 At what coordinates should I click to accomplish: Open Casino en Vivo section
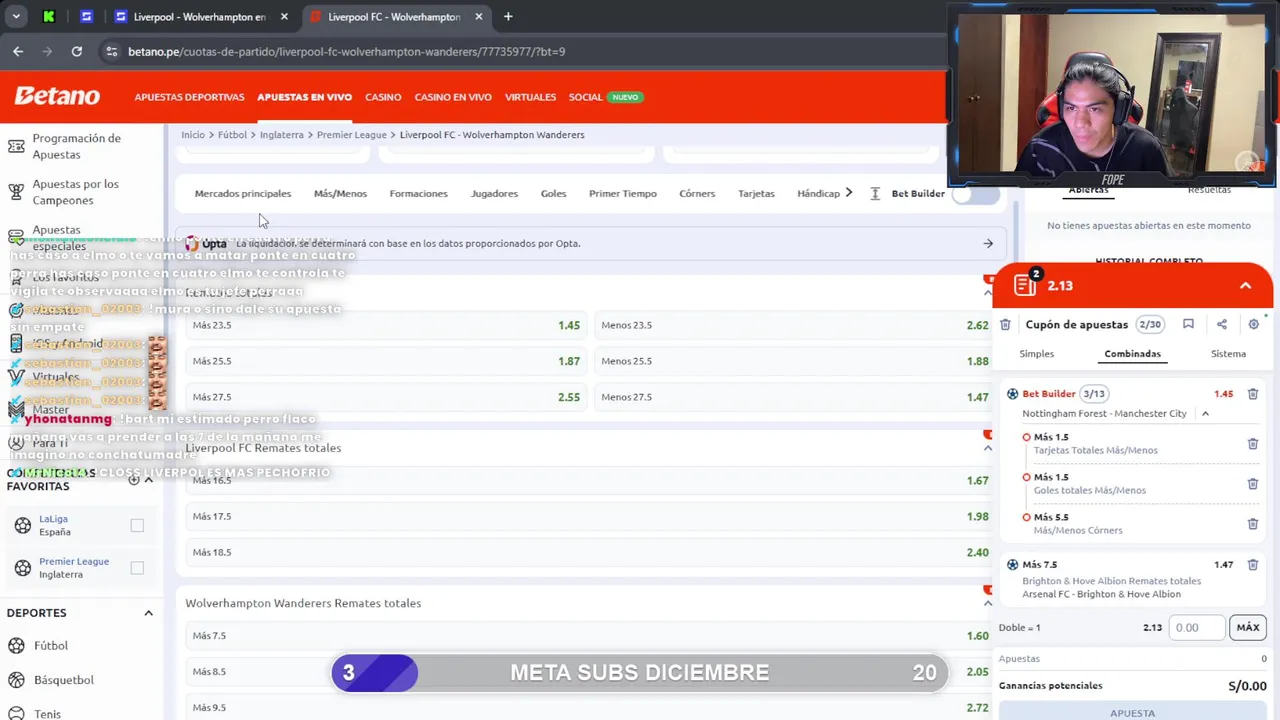[x=453, y=97]
